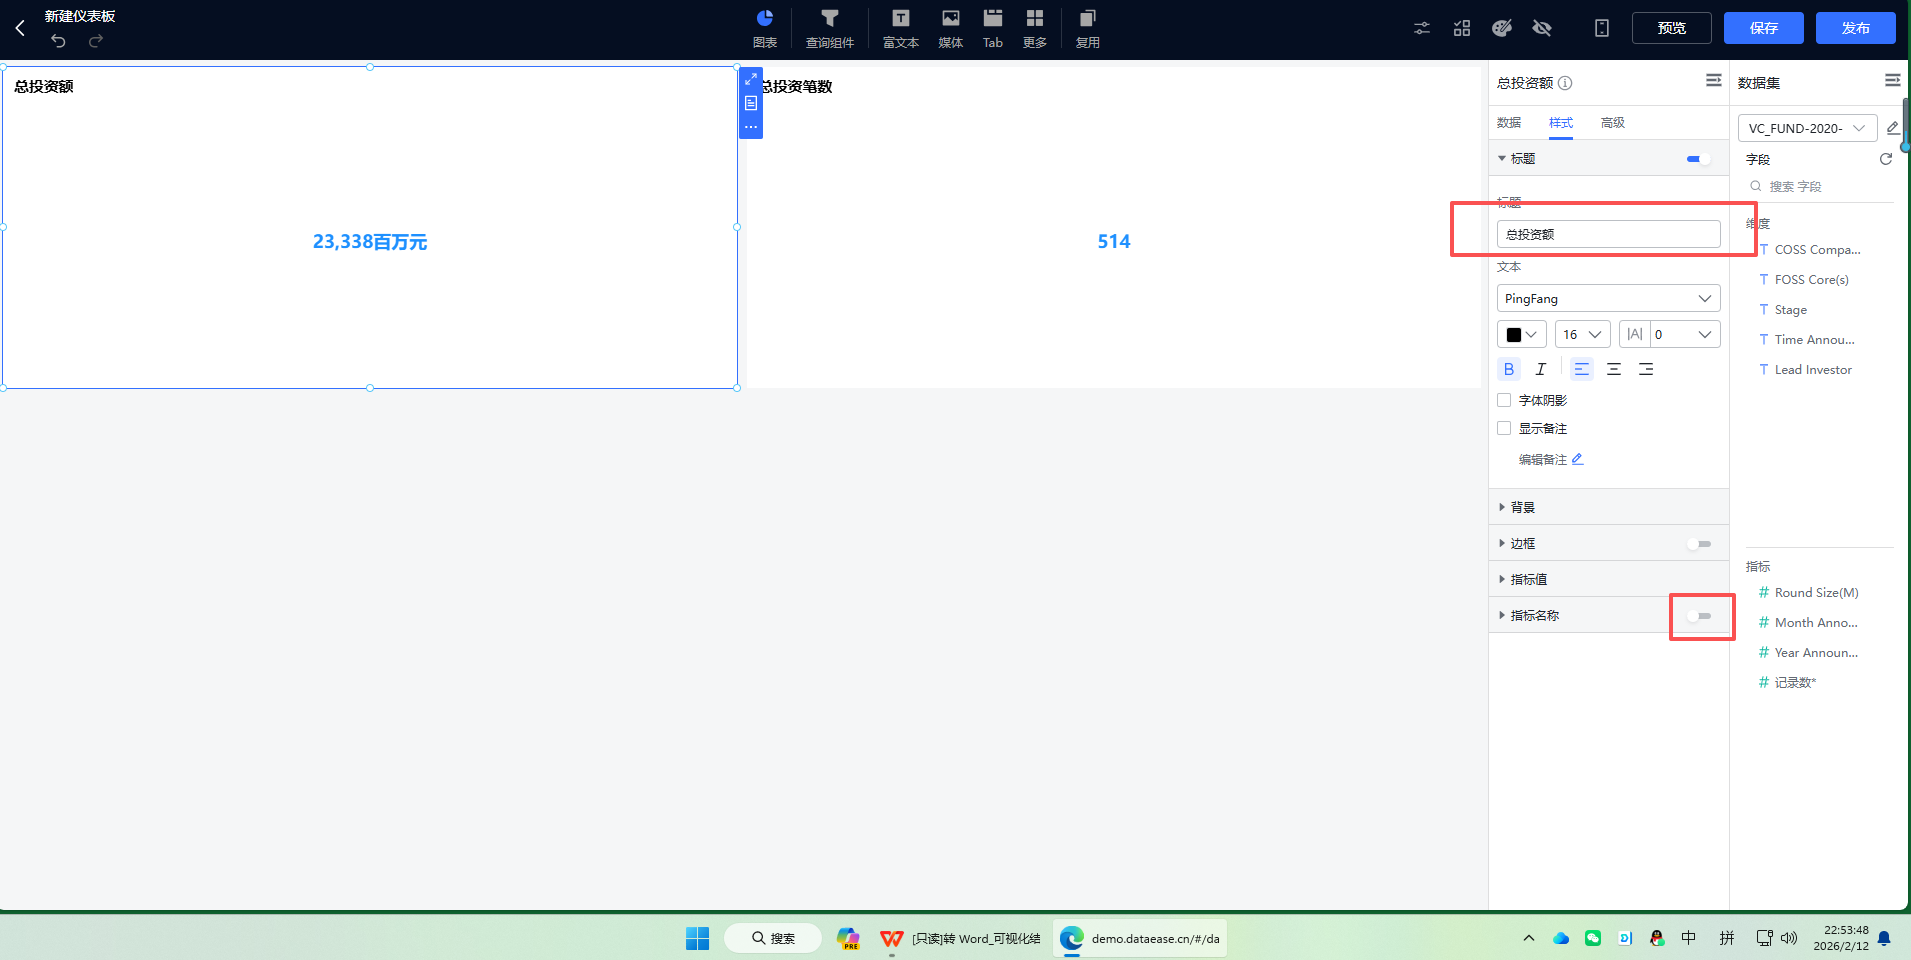The image size is (1911, 960).
Task: Collapse the 标题 section
Action: point(1502,158)
